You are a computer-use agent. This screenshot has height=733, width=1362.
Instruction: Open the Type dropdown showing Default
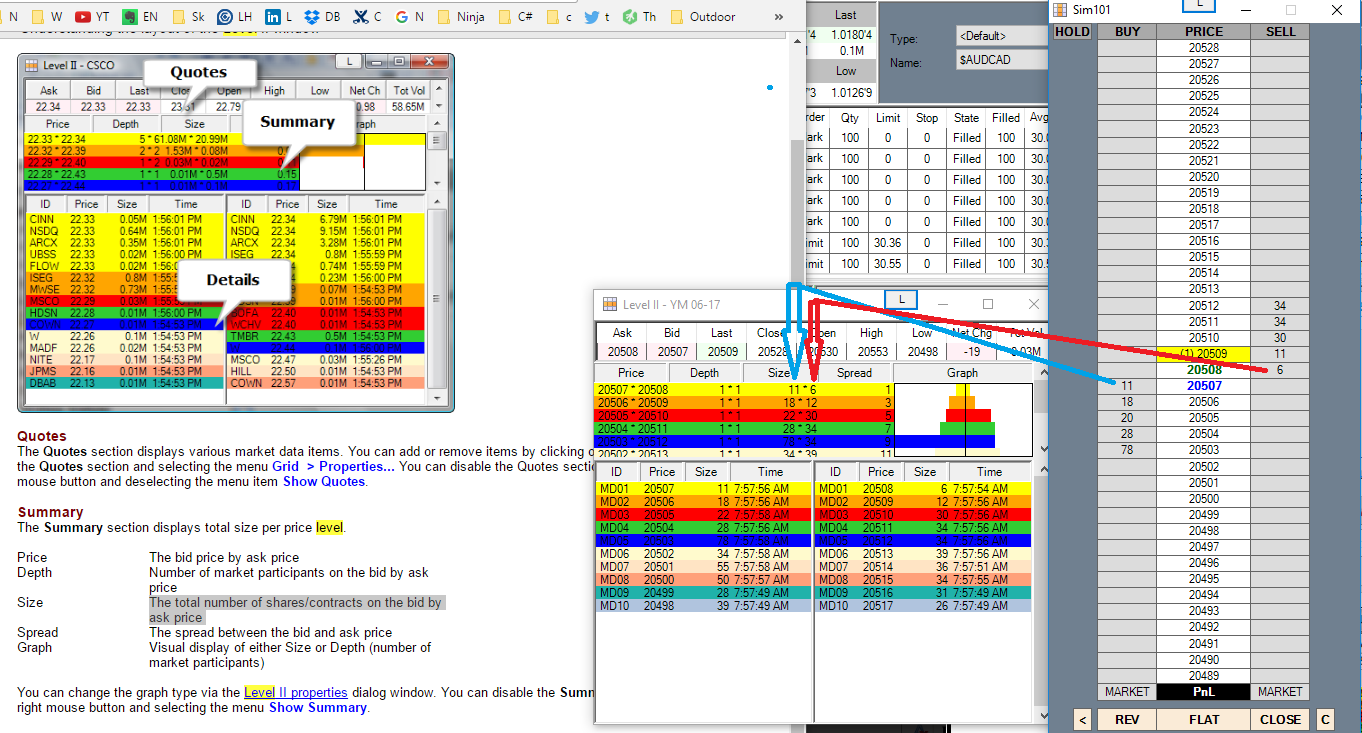(x=1000, y=37)
